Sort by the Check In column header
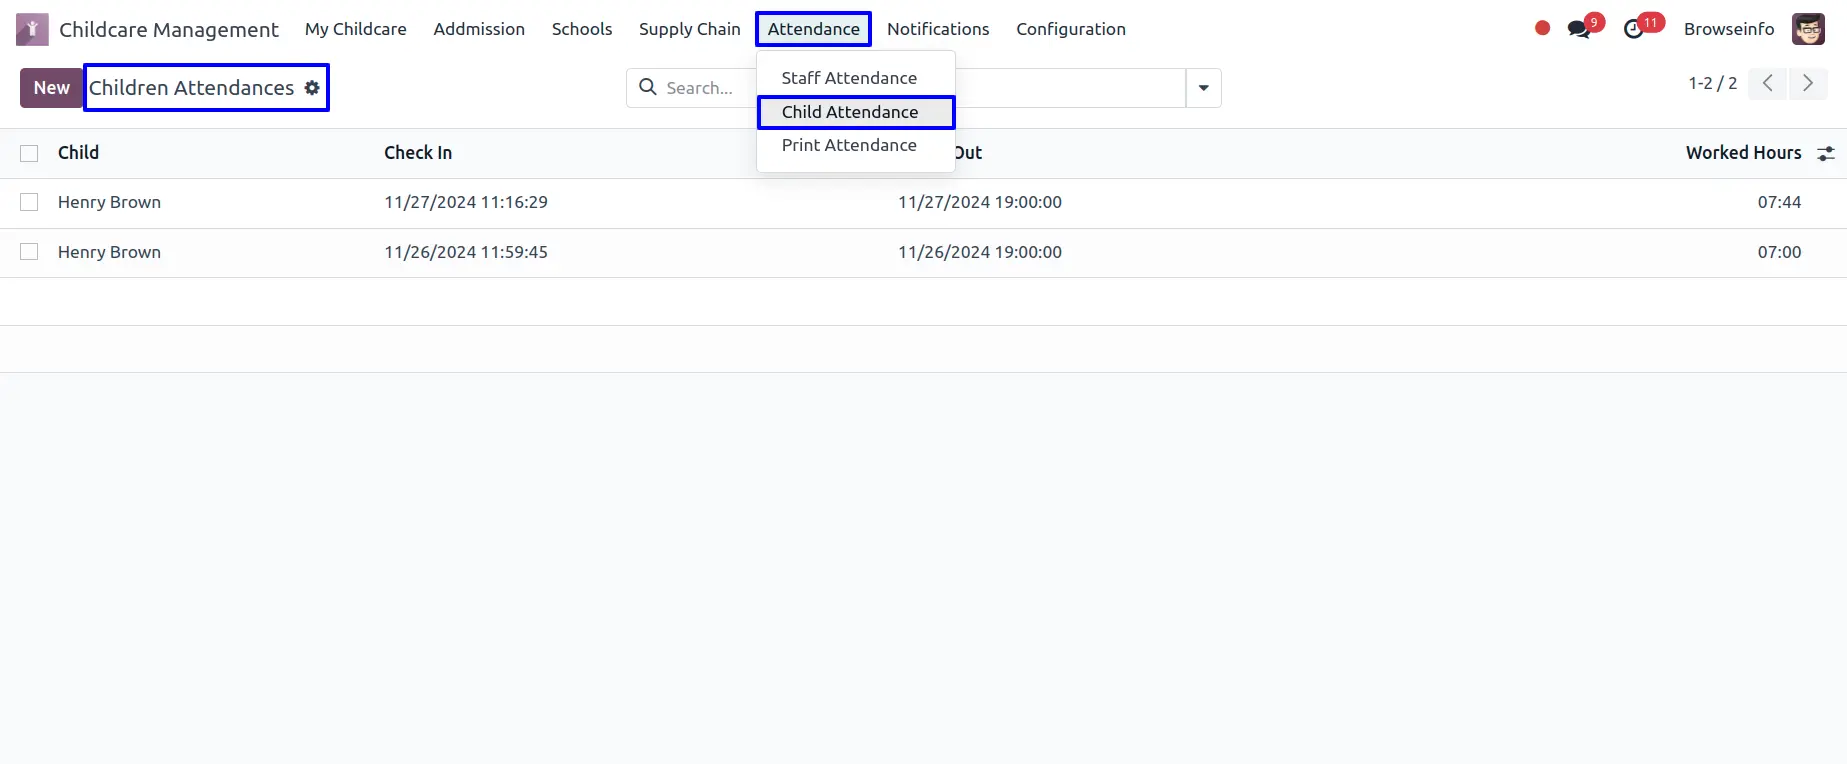 [418, 153]
